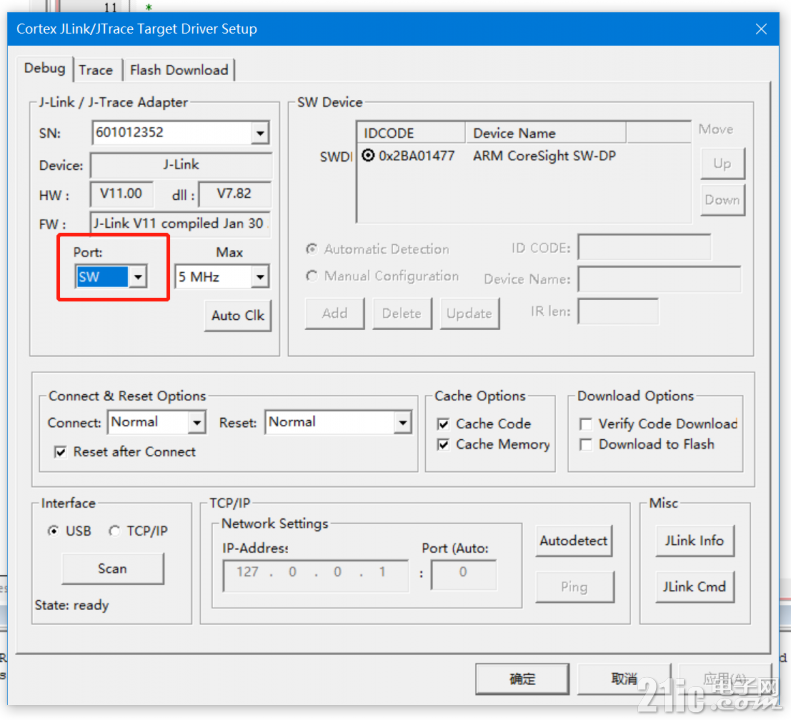Image resolution: width=791 pixels, height=720 pixels.
Task: Open the Flash Download tab
Action: point(179,70)
